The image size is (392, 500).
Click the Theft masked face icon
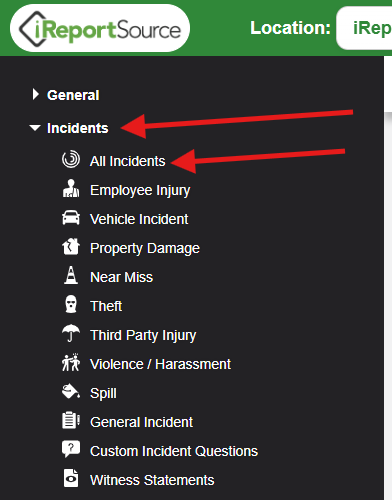pos(71,304)
